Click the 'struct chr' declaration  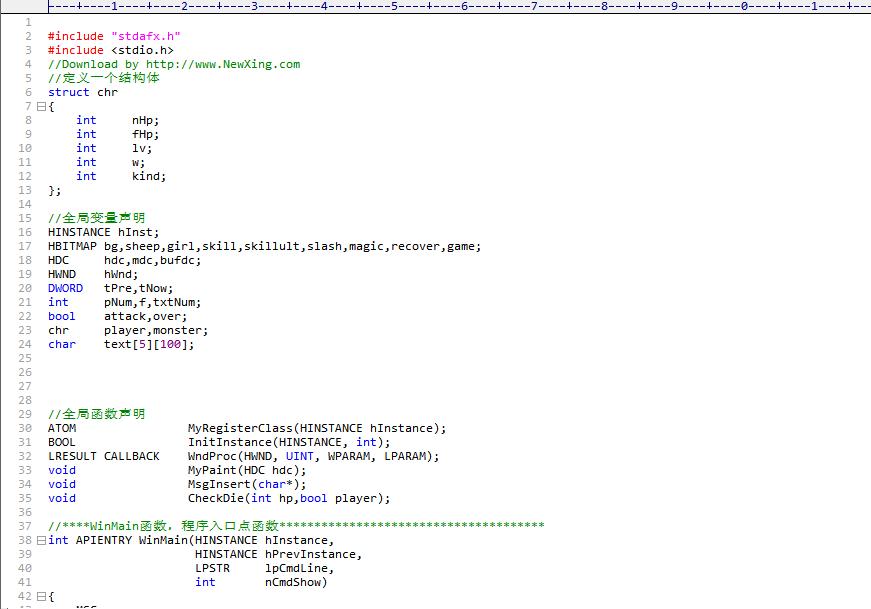click(x=83, y=92)
